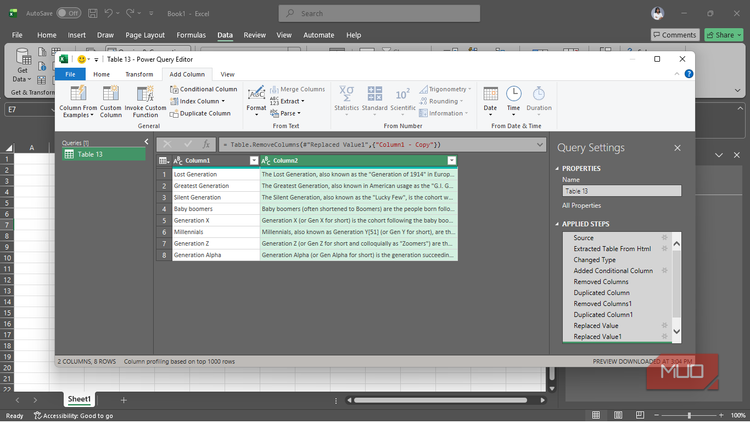Expand the formula bar
Viewport: 750px width, 422px height.
540,144
